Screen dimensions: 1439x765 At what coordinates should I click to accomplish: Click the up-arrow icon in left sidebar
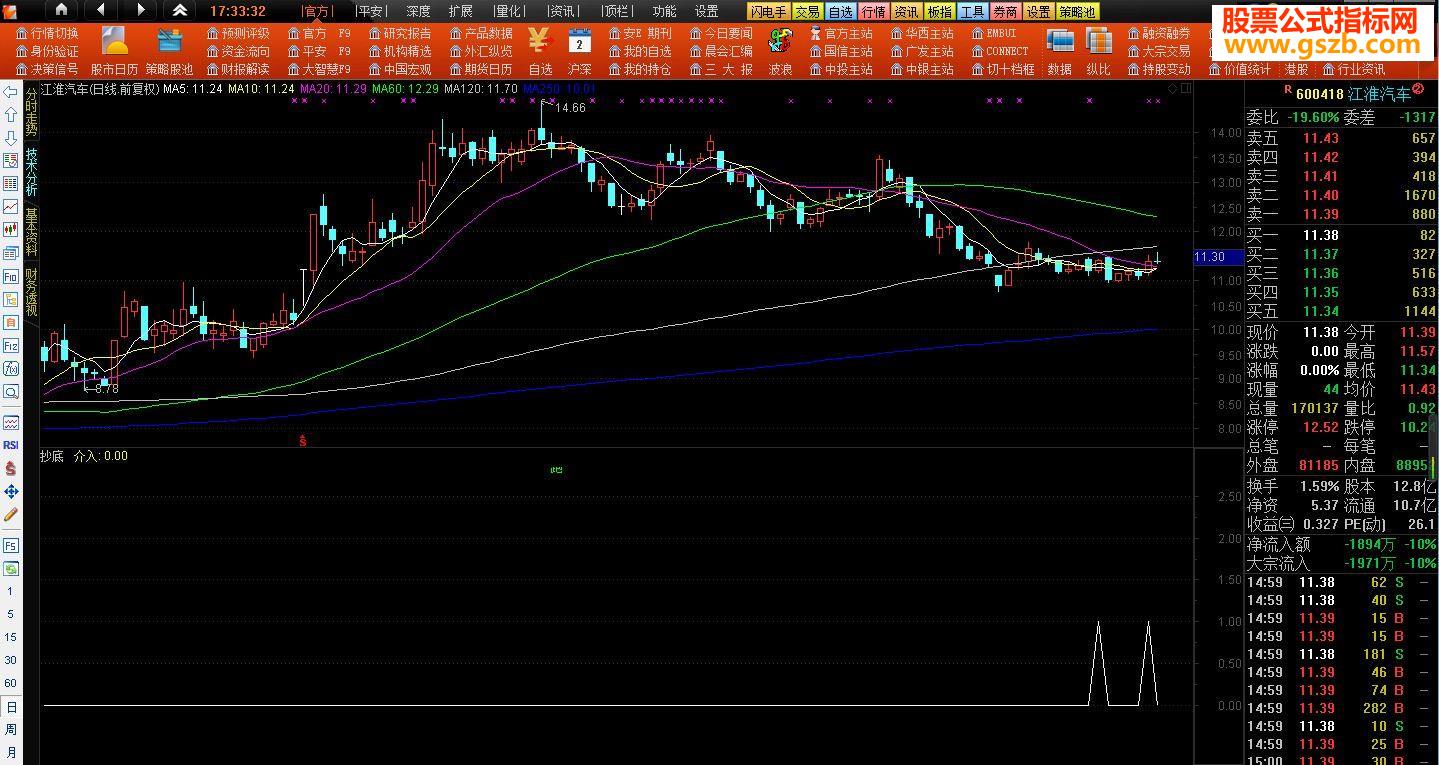point(11,115)
